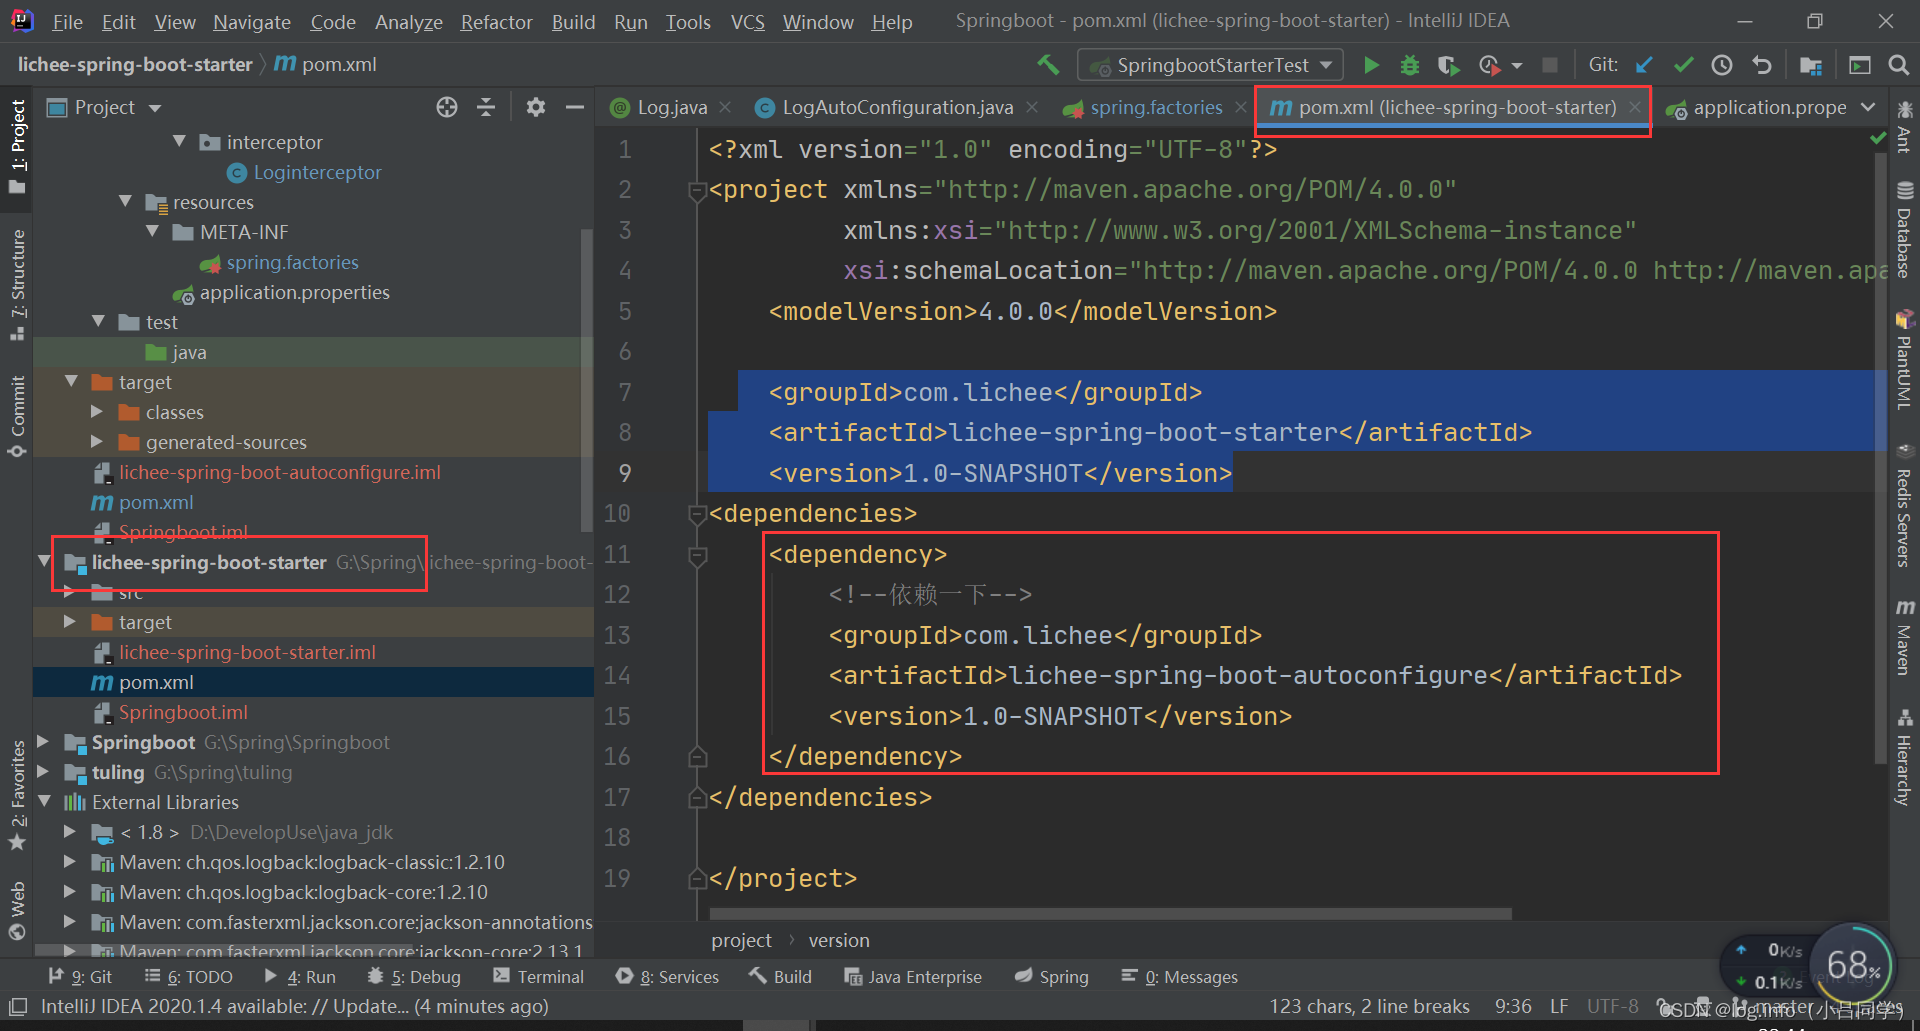Expand the classes folder

click(x=97, y=412)
